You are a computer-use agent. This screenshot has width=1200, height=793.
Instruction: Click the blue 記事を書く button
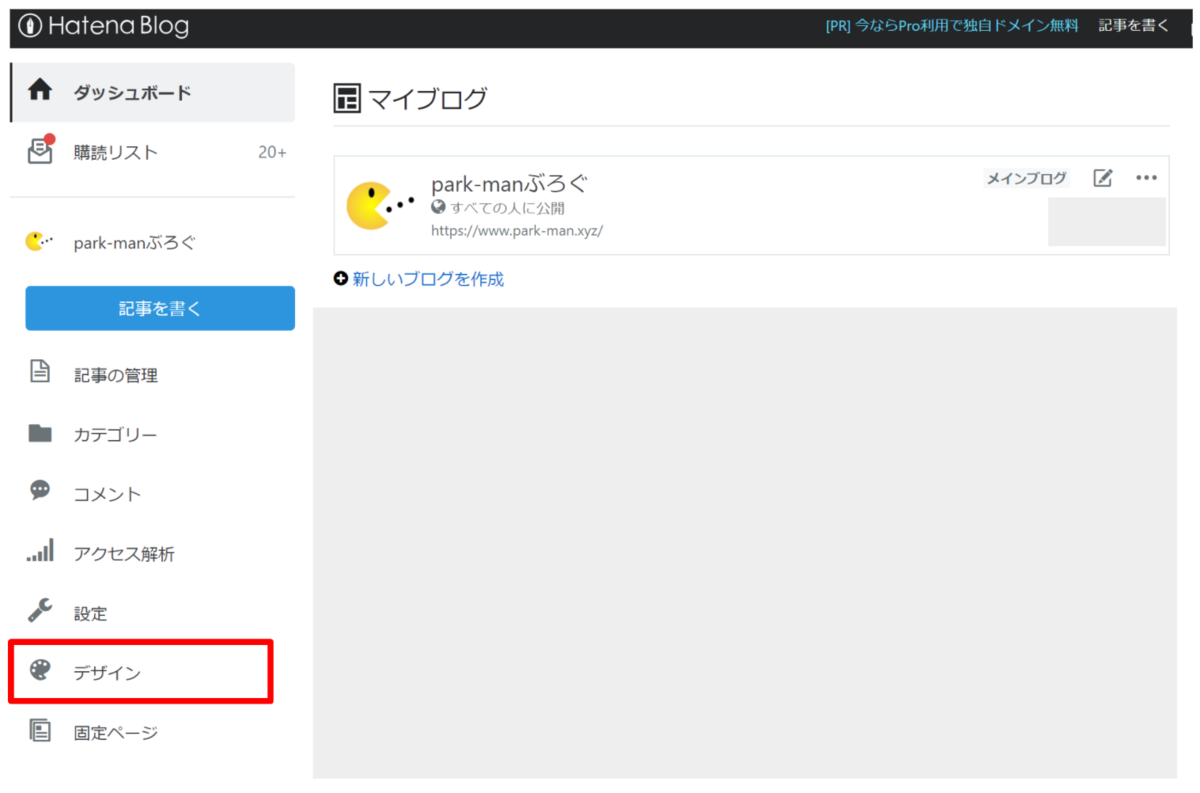(x=160, y=308)
